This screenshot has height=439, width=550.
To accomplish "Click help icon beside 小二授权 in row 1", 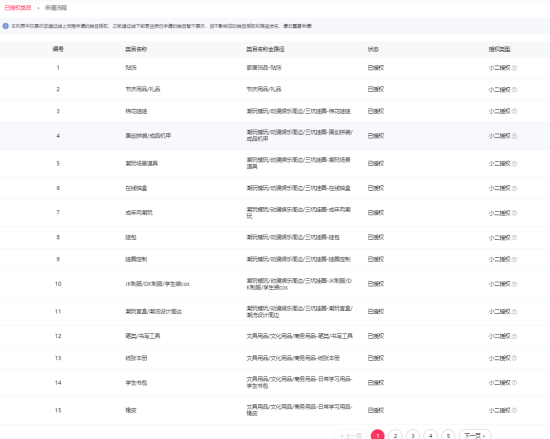I will [x=514, y=68].
